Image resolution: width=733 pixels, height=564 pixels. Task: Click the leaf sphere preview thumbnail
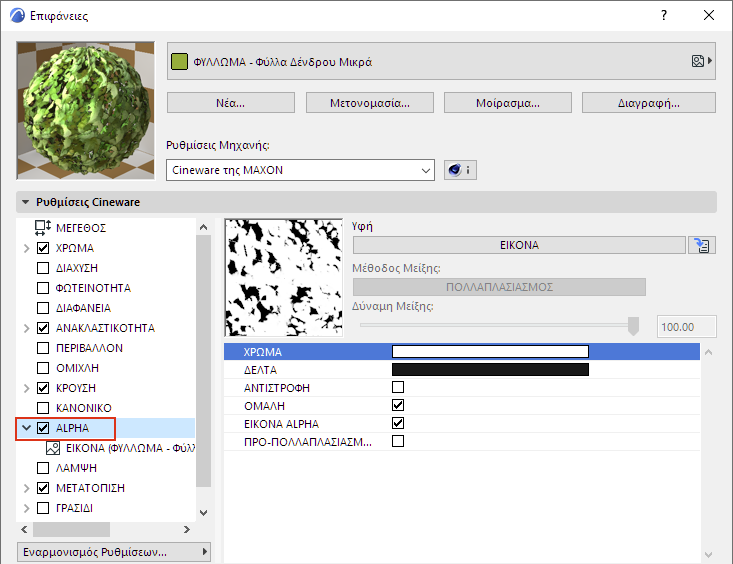click(86, 110)
